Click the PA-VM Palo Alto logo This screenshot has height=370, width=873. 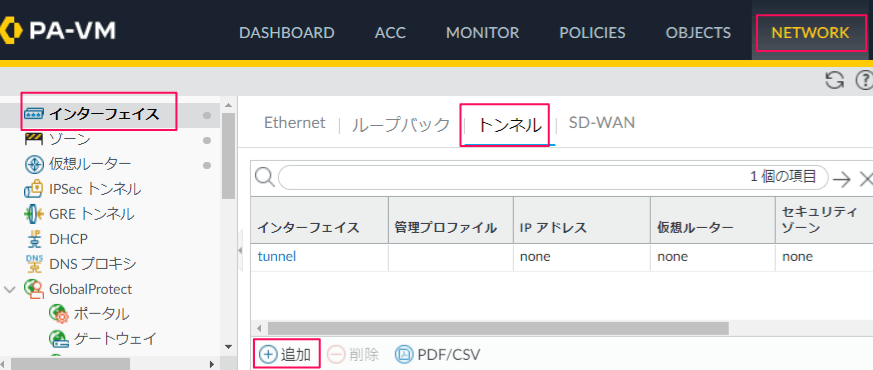pyautogui.click(x=58, y=31)
